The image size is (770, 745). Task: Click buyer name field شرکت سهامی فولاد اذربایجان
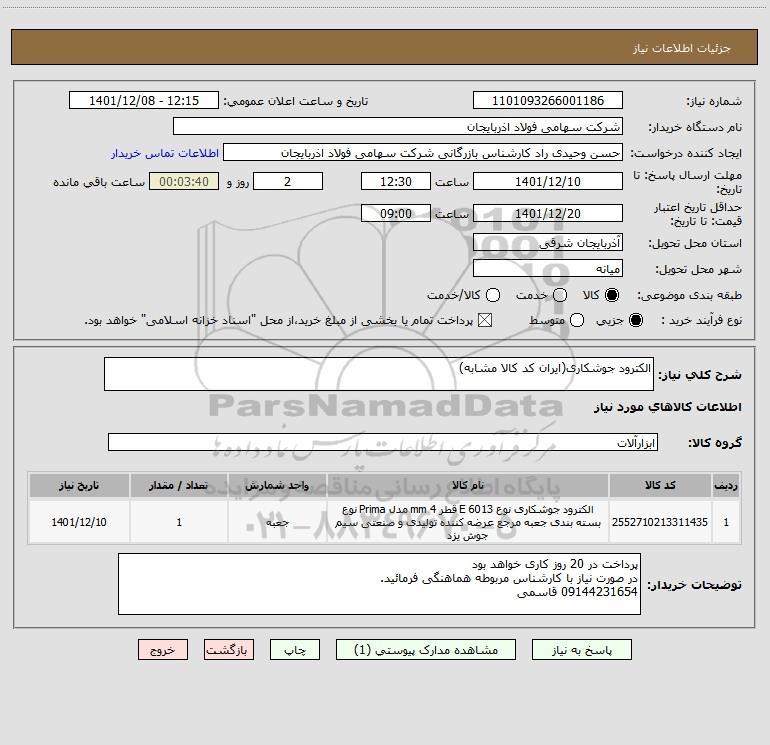pos(398,126)
